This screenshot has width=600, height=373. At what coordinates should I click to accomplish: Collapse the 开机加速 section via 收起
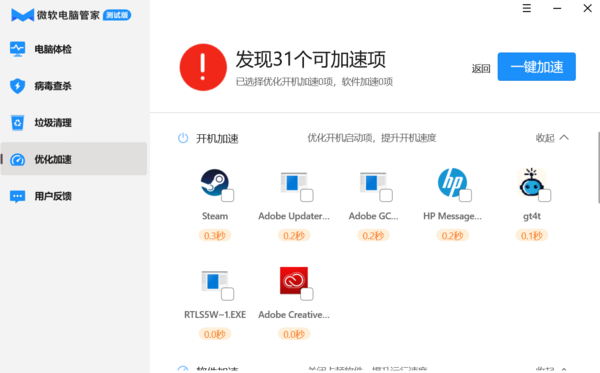(x=552, y=138)
